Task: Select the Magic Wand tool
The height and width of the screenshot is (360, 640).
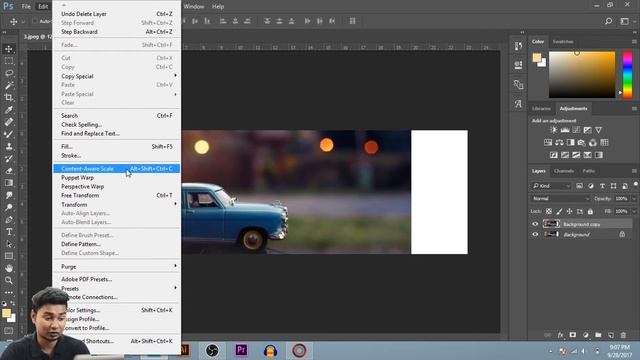Action: coord(9,85)
